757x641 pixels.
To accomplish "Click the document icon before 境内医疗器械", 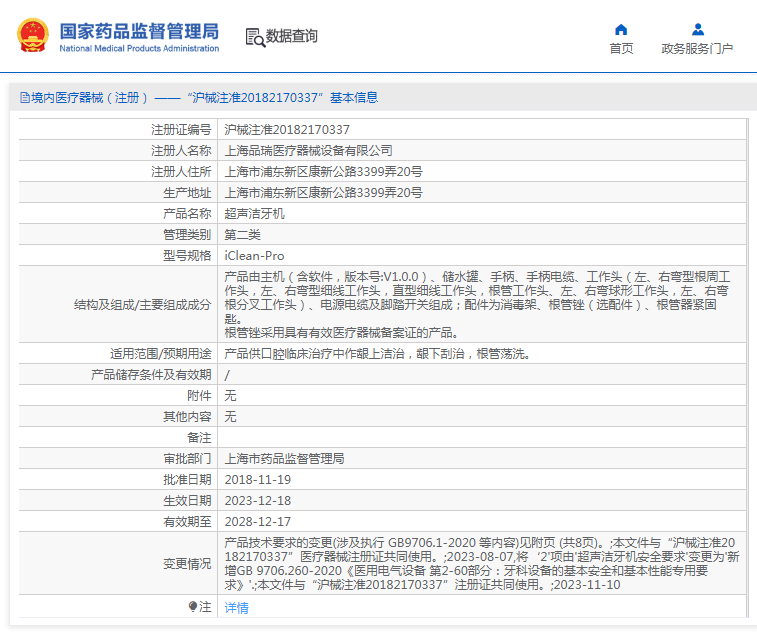I will click(x=25, y=98).
